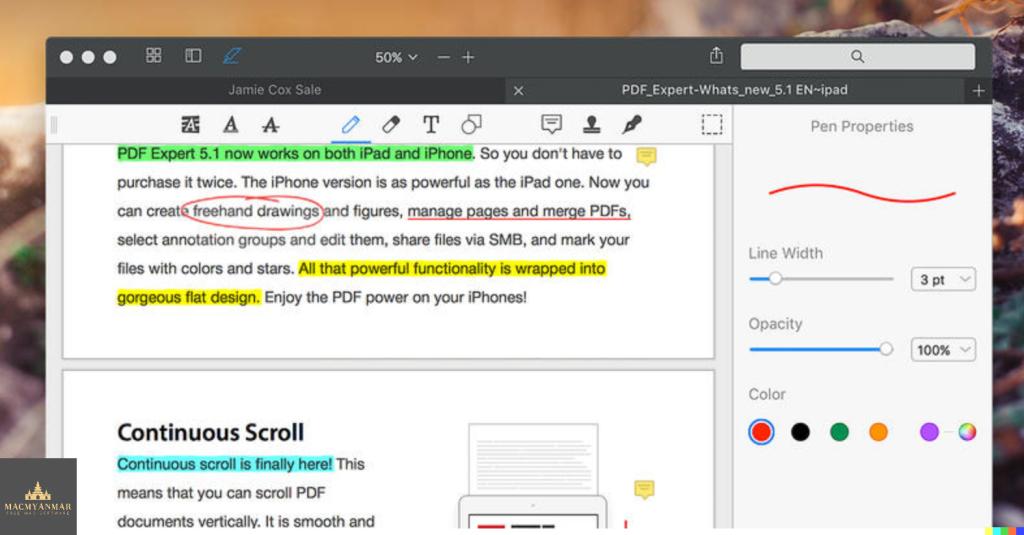Image resolution: width=1024 pixels, height=535 pixels.
Task: Click the green highlighted PDF Expert 5.1 sentence
Action: click(x=295, y=154)
